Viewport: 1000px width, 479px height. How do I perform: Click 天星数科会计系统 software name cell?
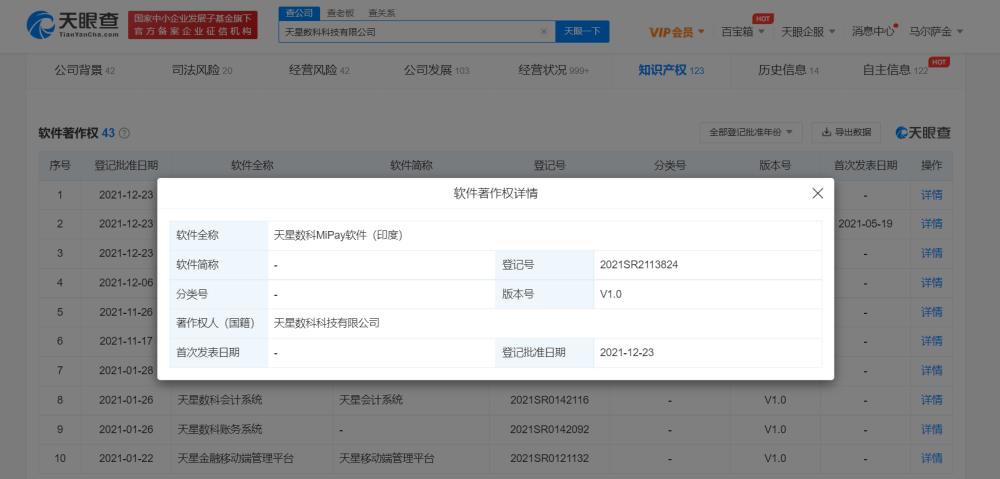tap(220, 400)
